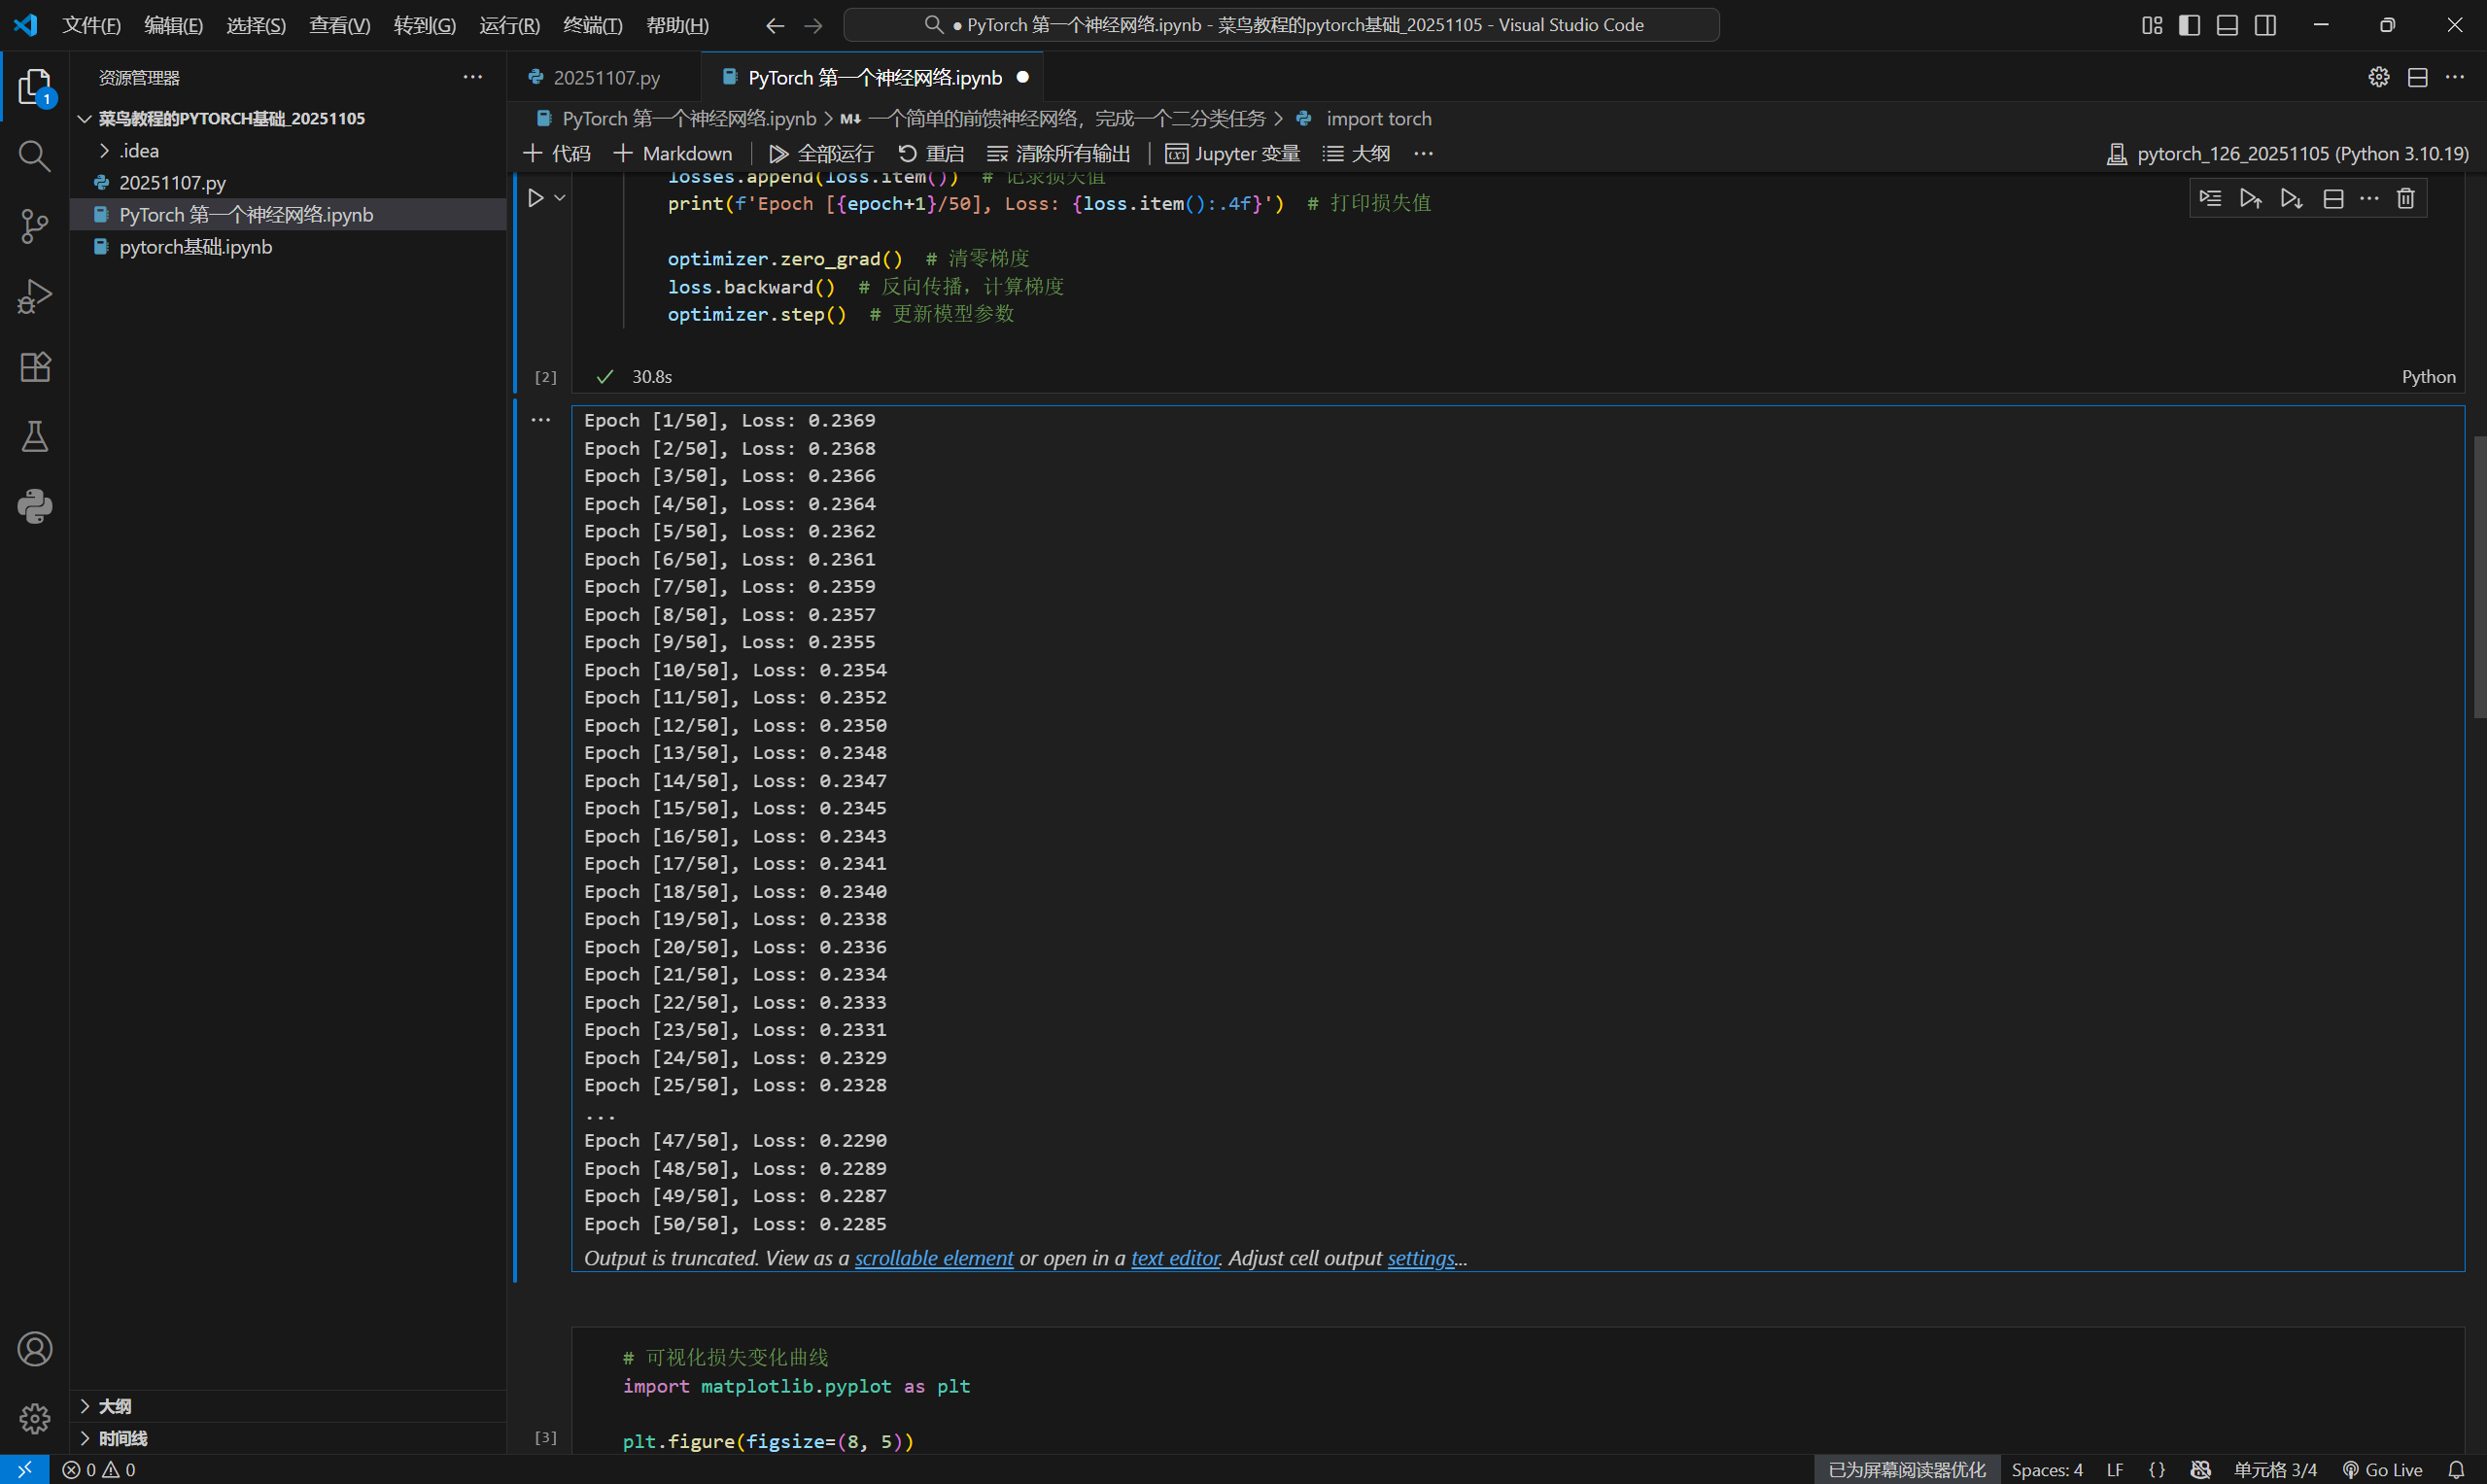Open notebook toolbar overflow ellipsis
This screenshot has height=1484, width=2487.
[1423, 153]
